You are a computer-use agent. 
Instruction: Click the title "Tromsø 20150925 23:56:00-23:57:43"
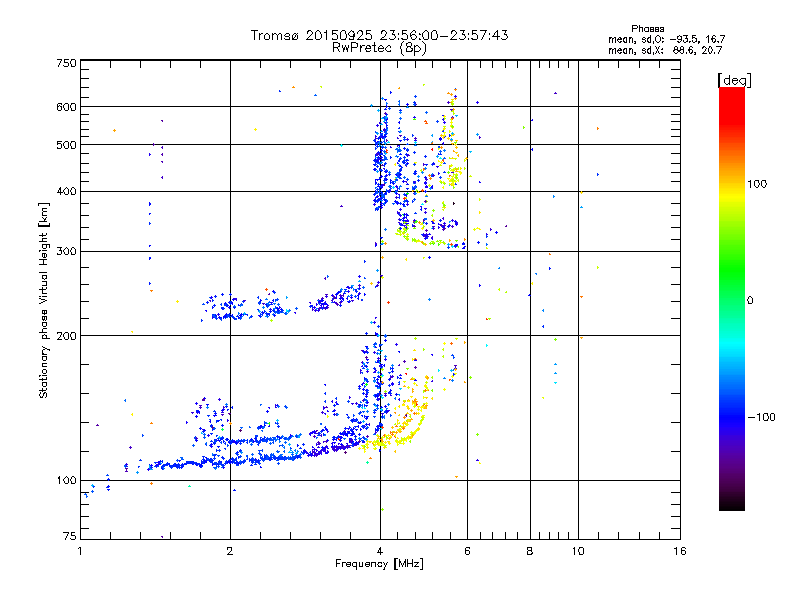(379, 35)
